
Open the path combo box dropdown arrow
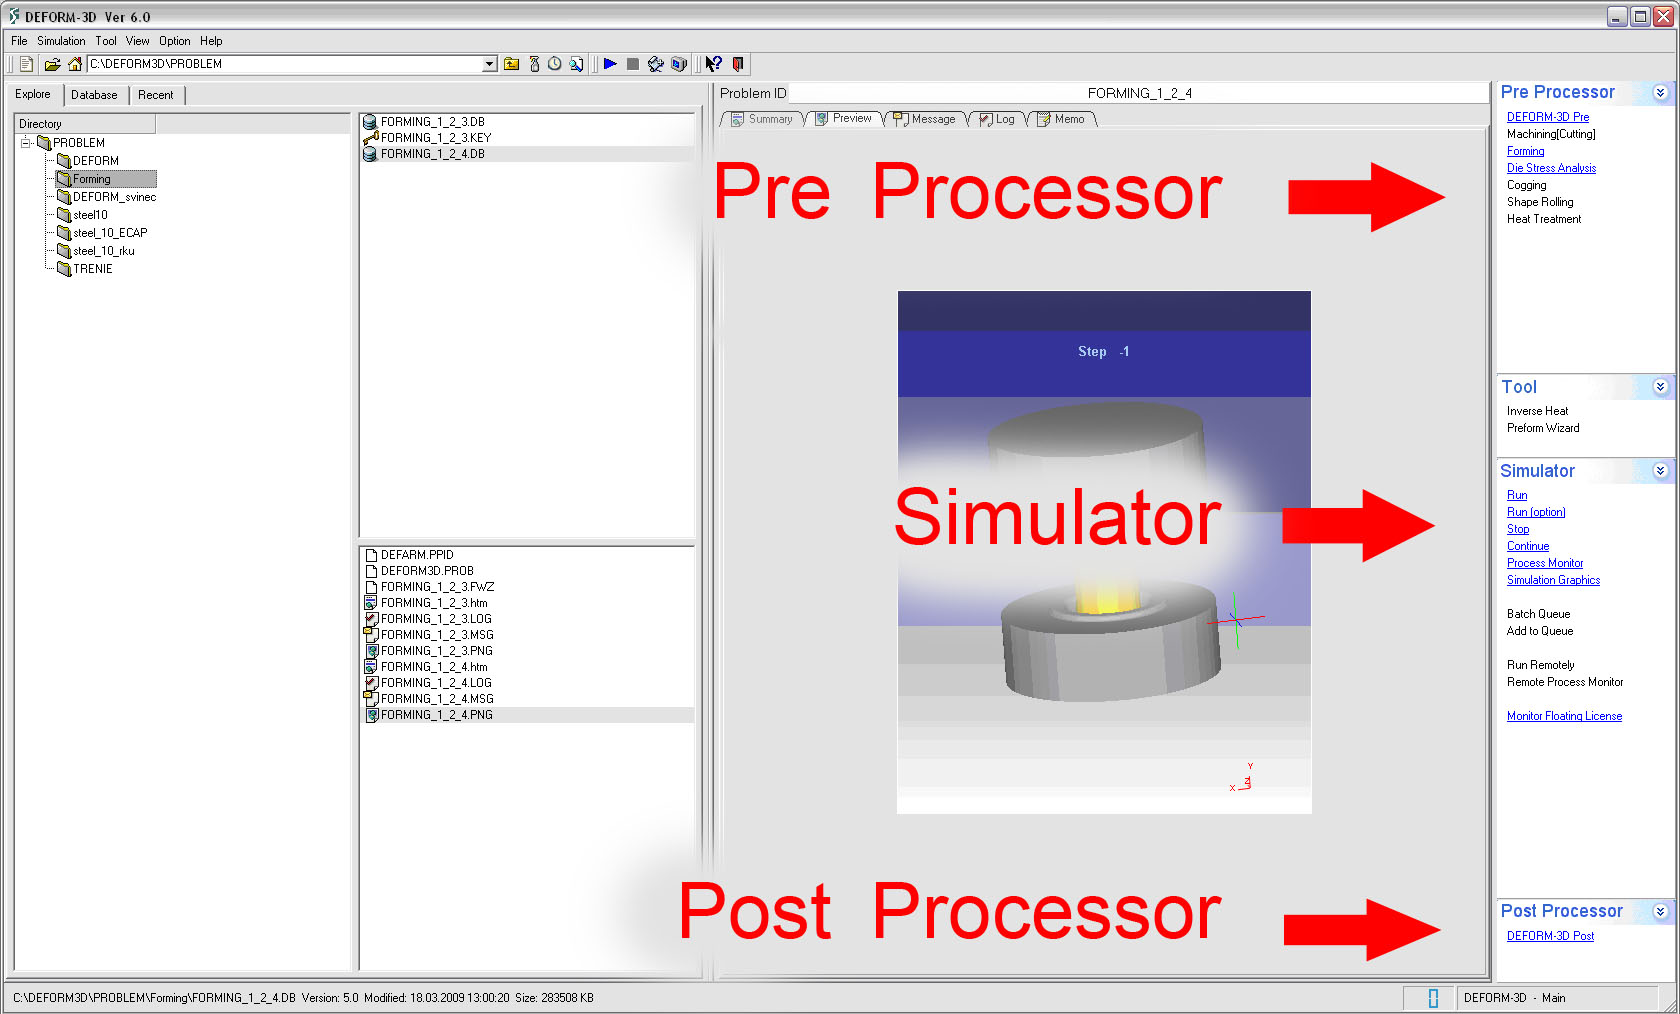click(490, 64)
